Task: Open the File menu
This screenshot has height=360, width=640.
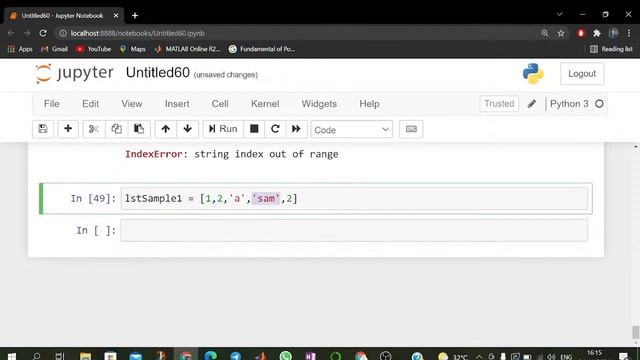Action: [x=52, y=104]
